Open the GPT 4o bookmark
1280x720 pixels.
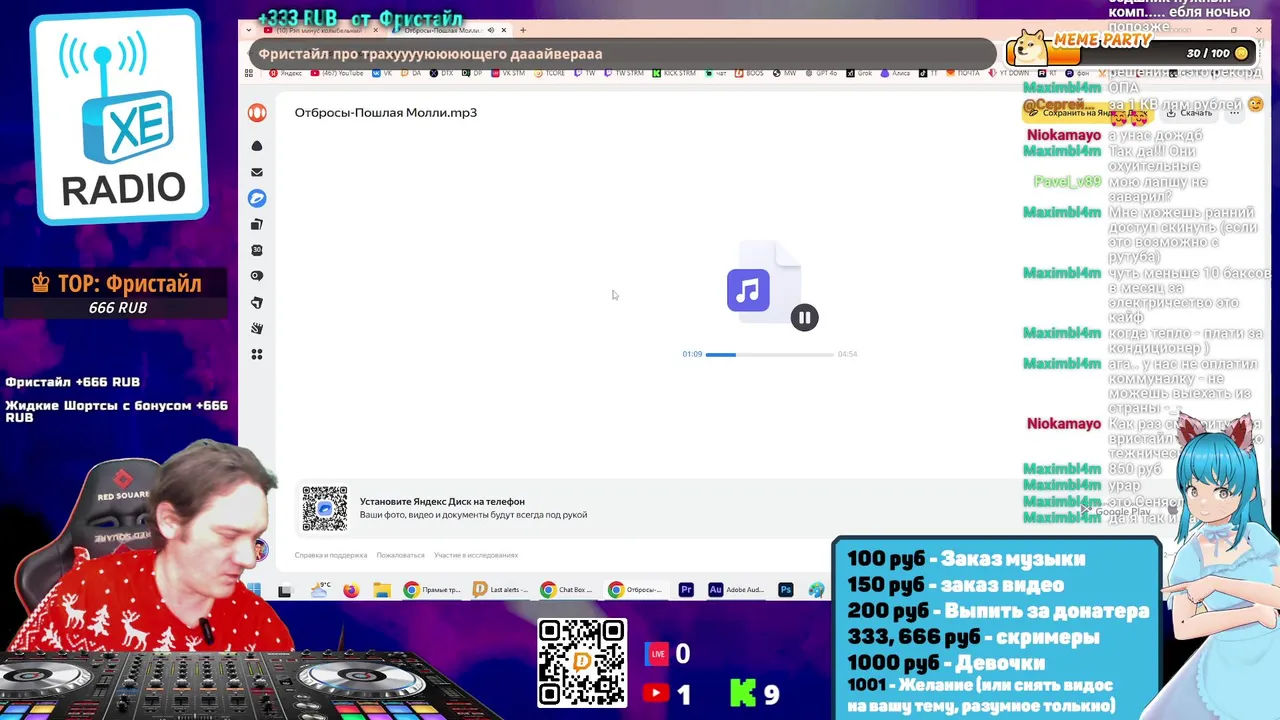[x=823, y=73]
